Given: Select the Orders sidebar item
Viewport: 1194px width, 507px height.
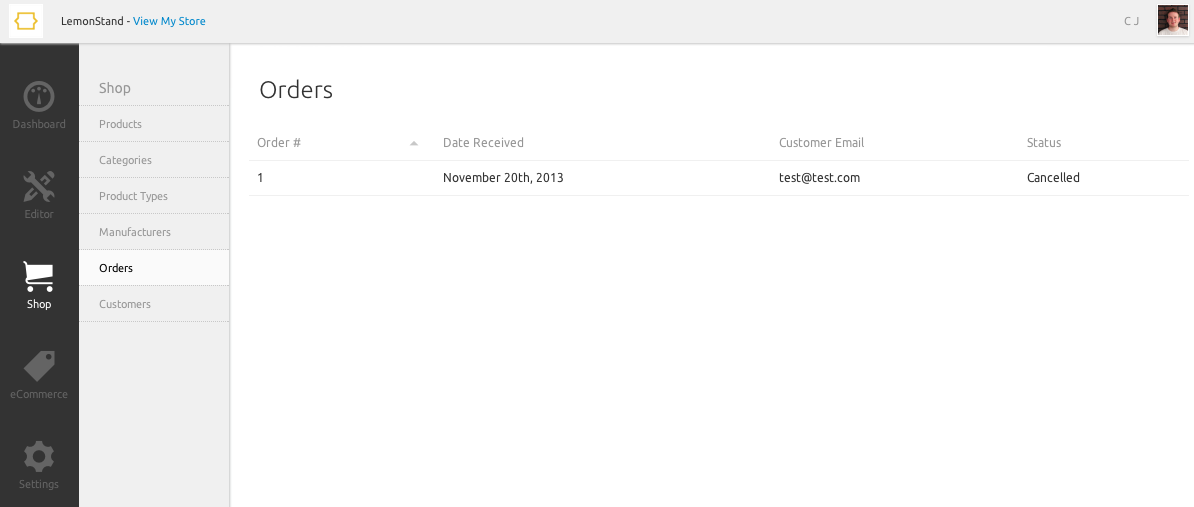Looking at the screenshot, I should coord(154,268).
